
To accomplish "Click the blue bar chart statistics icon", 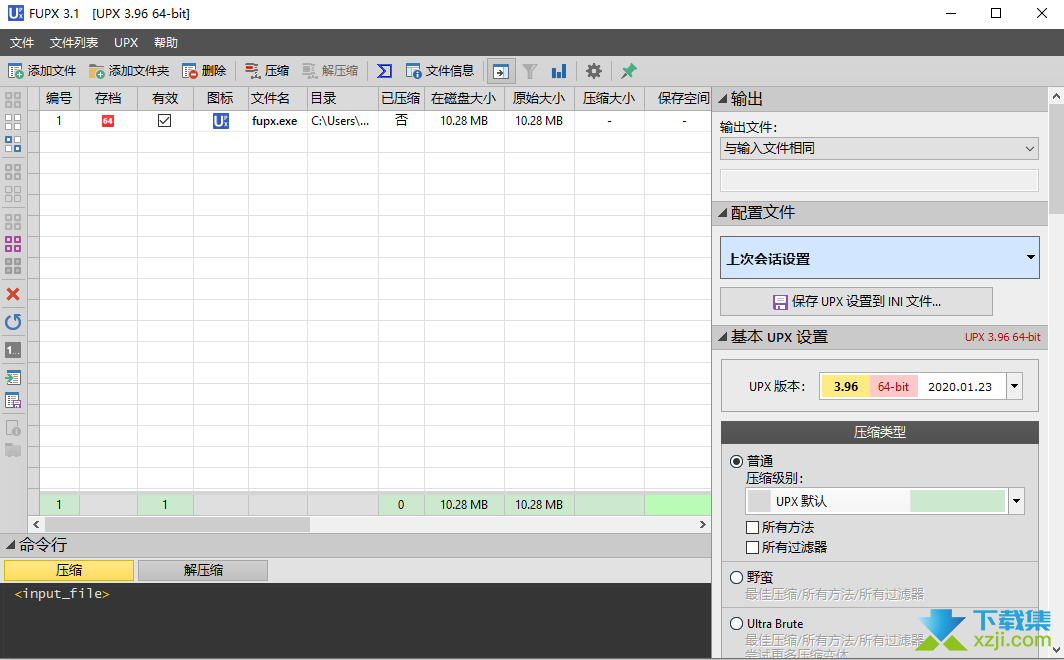I will pos(558,71).
